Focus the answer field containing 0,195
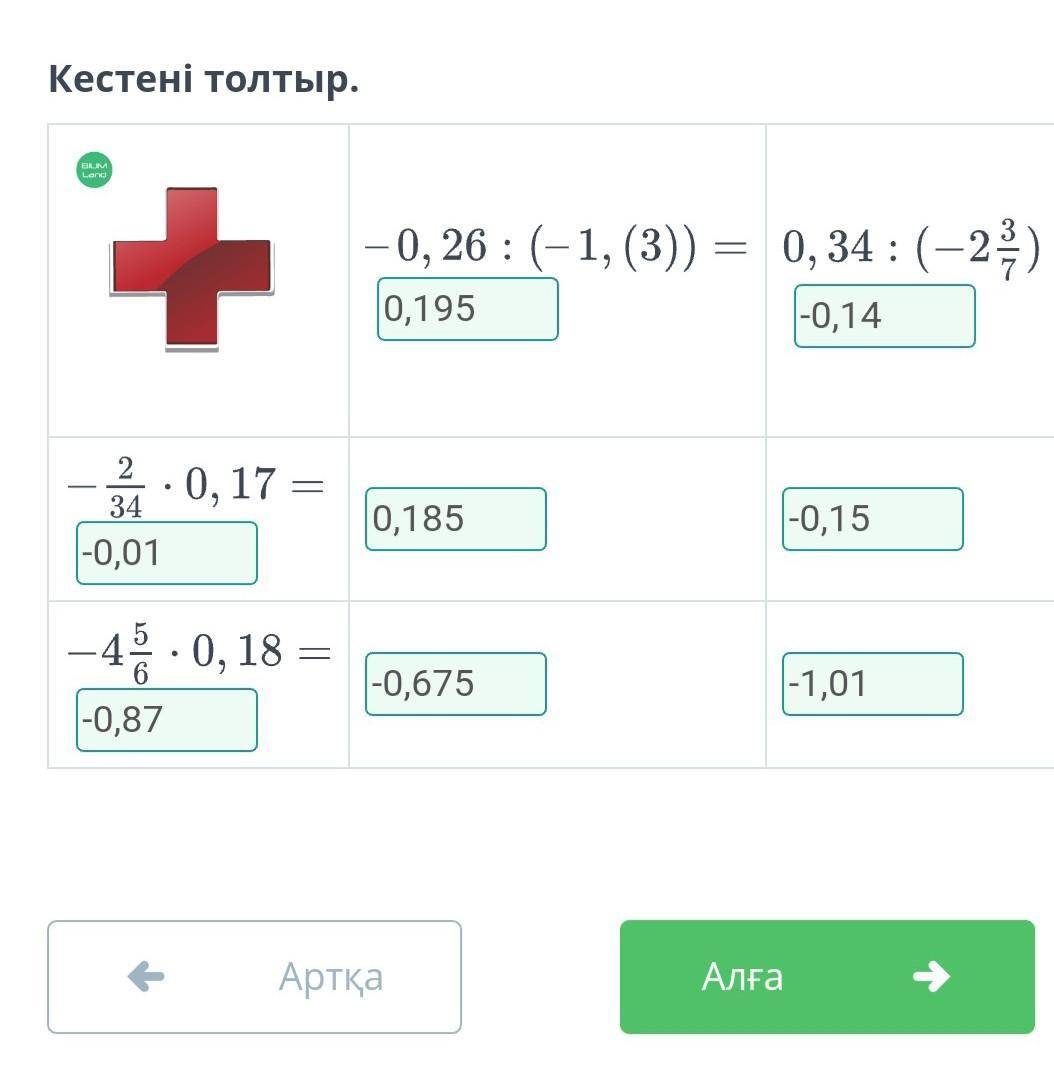 (x=467, y=309)
